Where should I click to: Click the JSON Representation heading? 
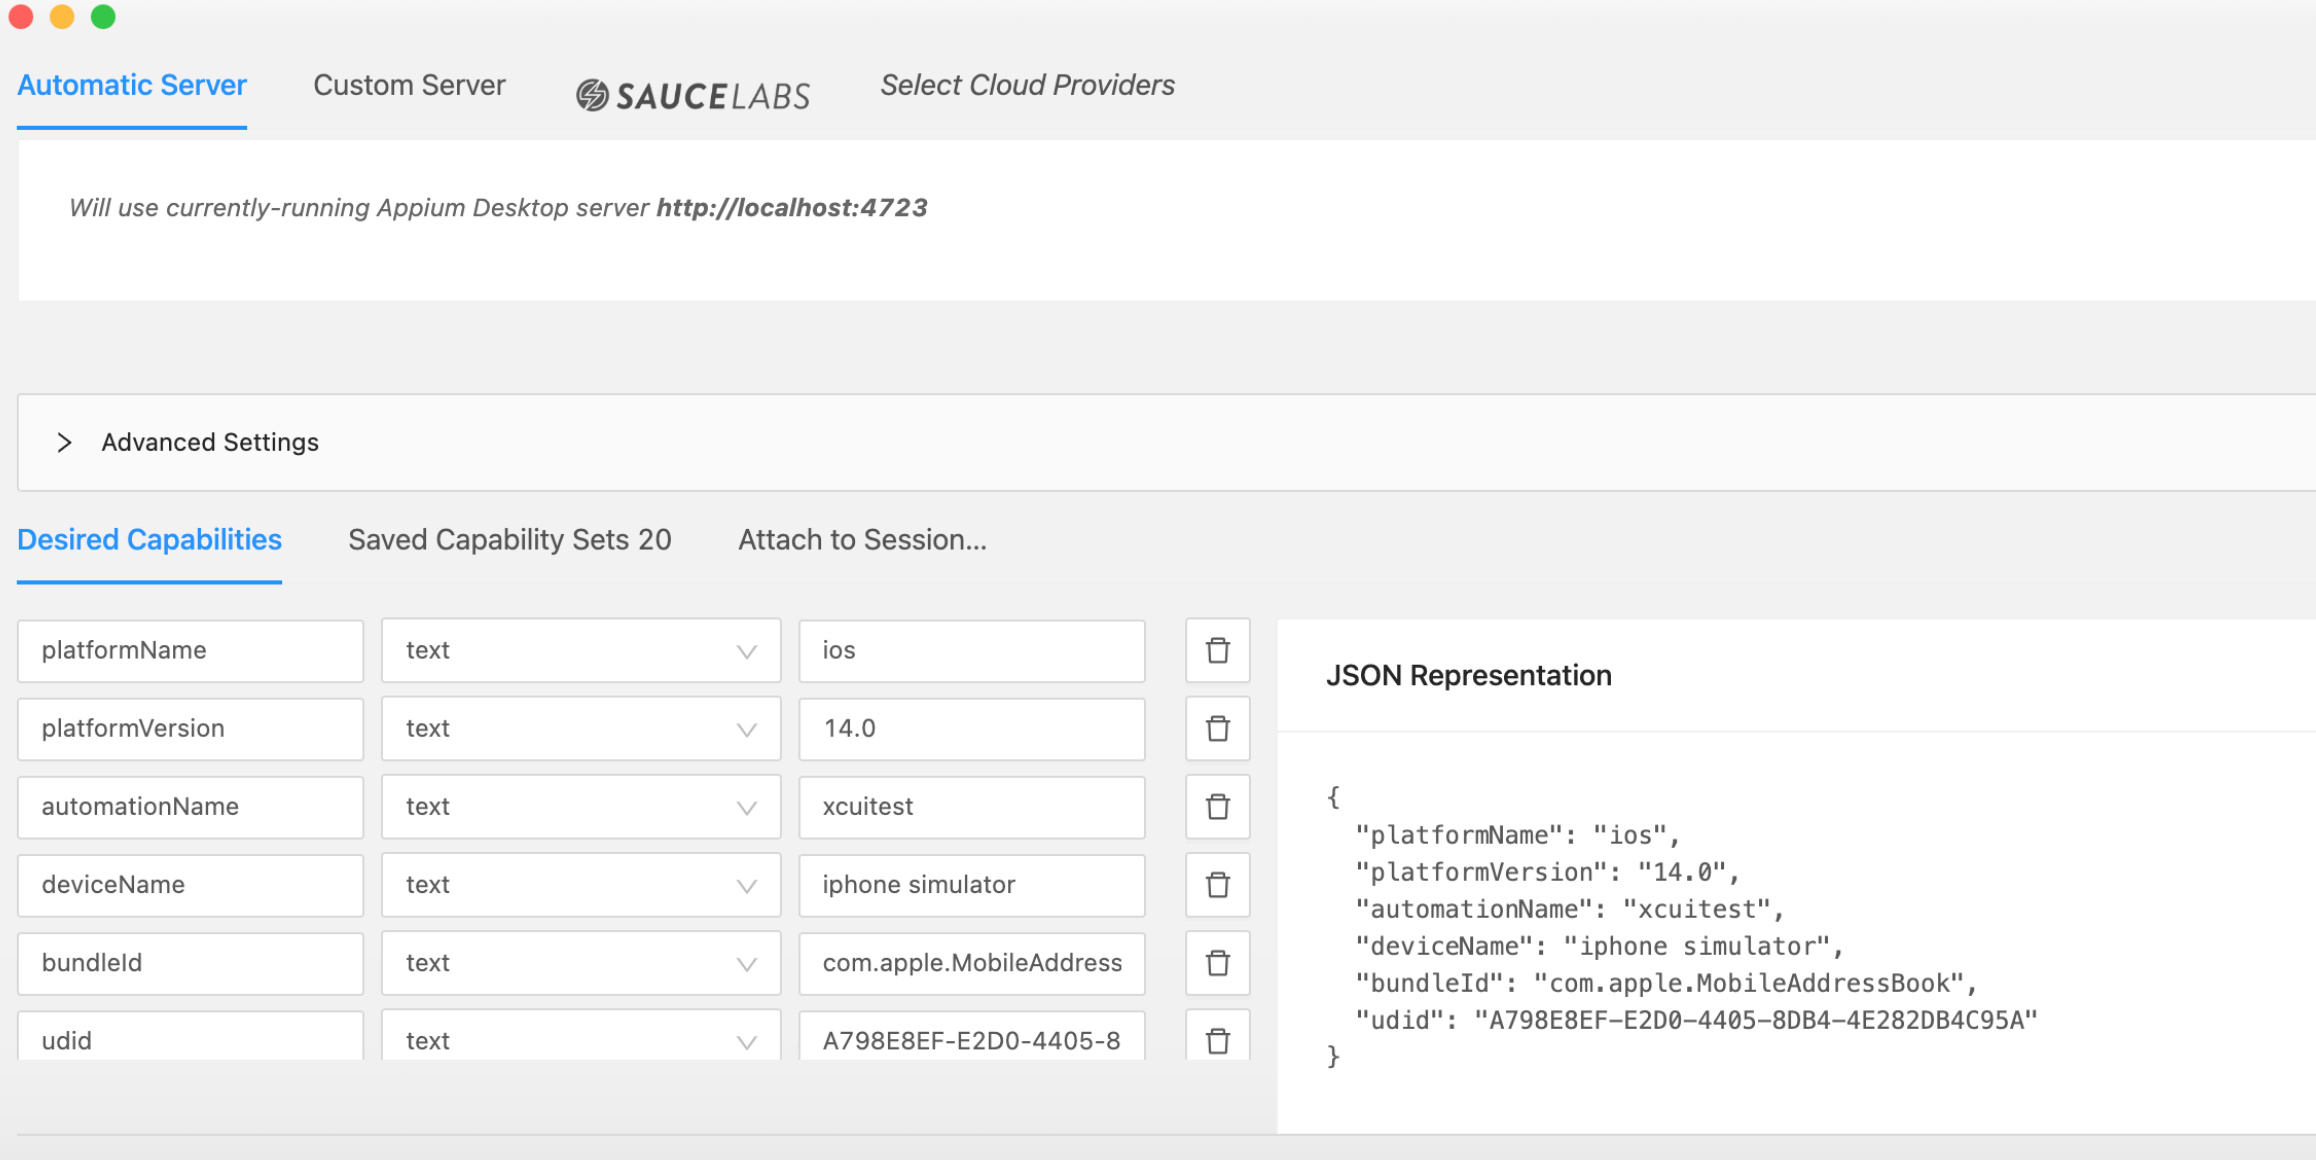pos(1468,676)
